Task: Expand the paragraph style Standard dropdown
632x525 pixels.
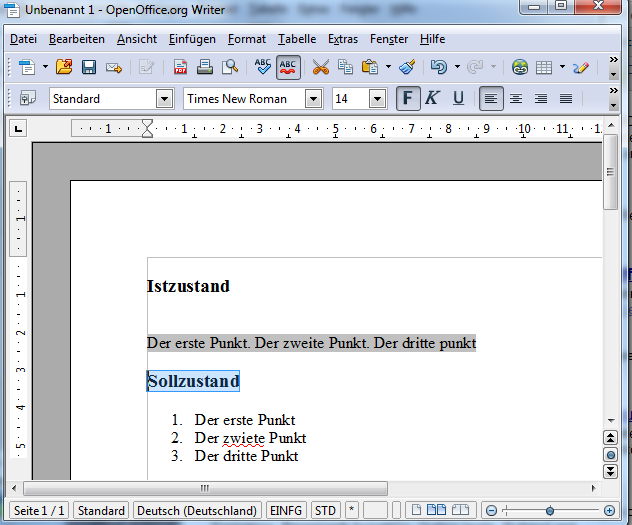Action: click(165, 98)
